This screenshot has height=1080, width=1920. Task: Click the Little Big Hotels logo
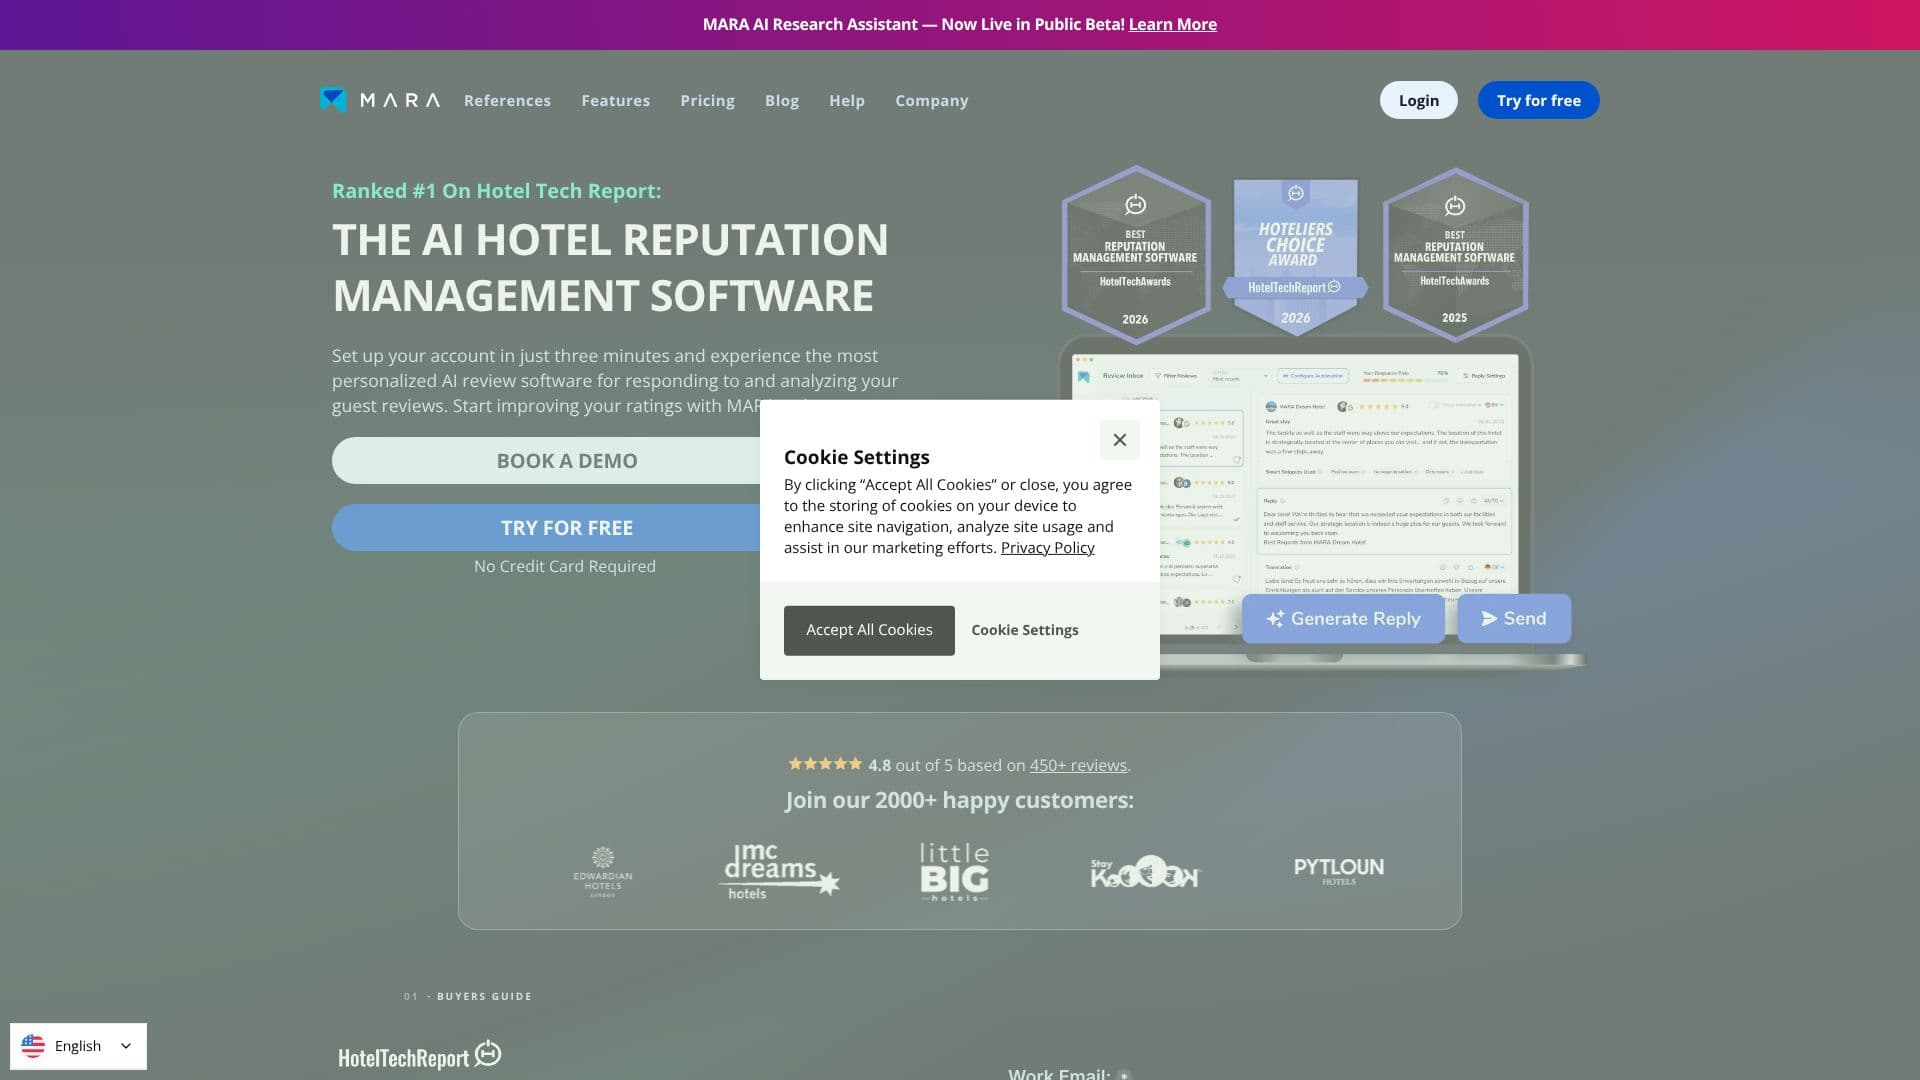tap(955, 872)
